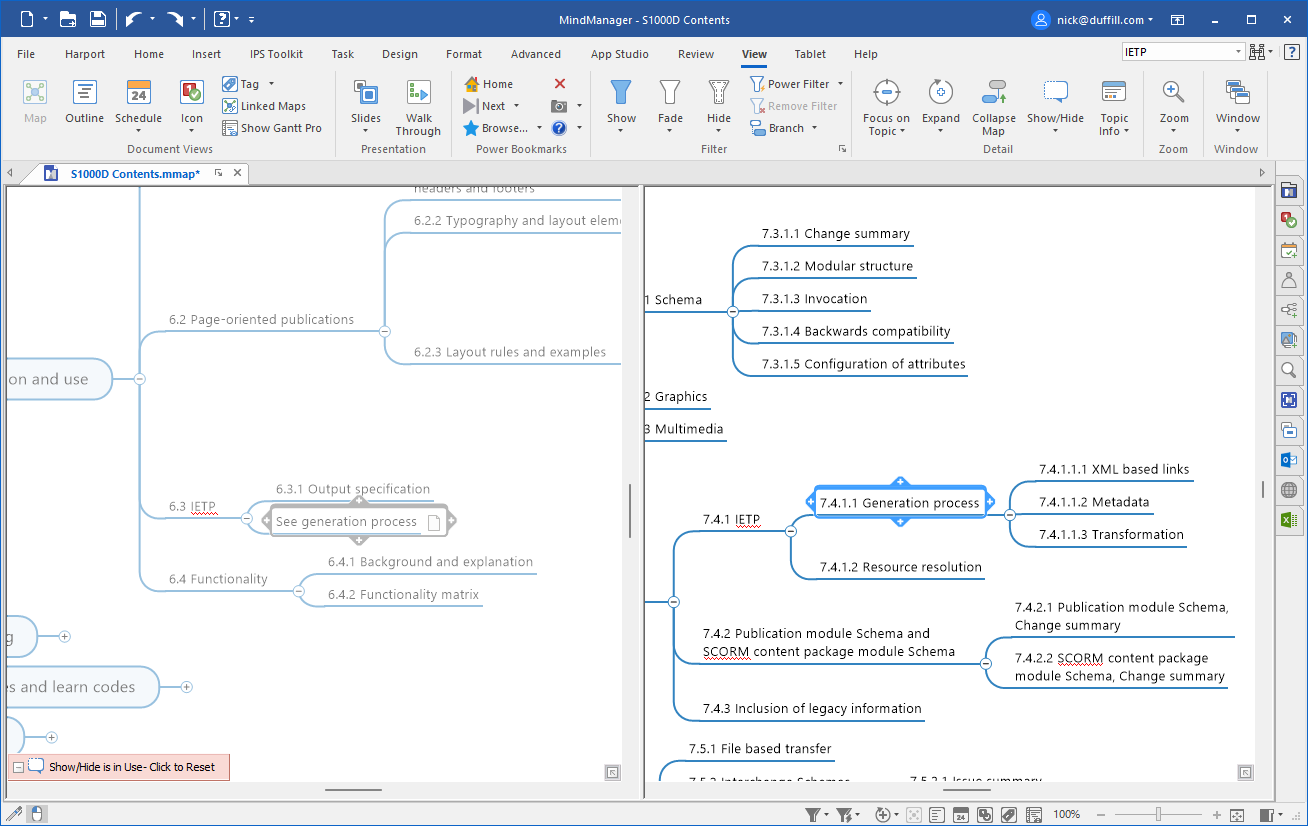The image size is (1308, 826).
Task: Open the Branch filter dropdown
Action: (814, 128)
